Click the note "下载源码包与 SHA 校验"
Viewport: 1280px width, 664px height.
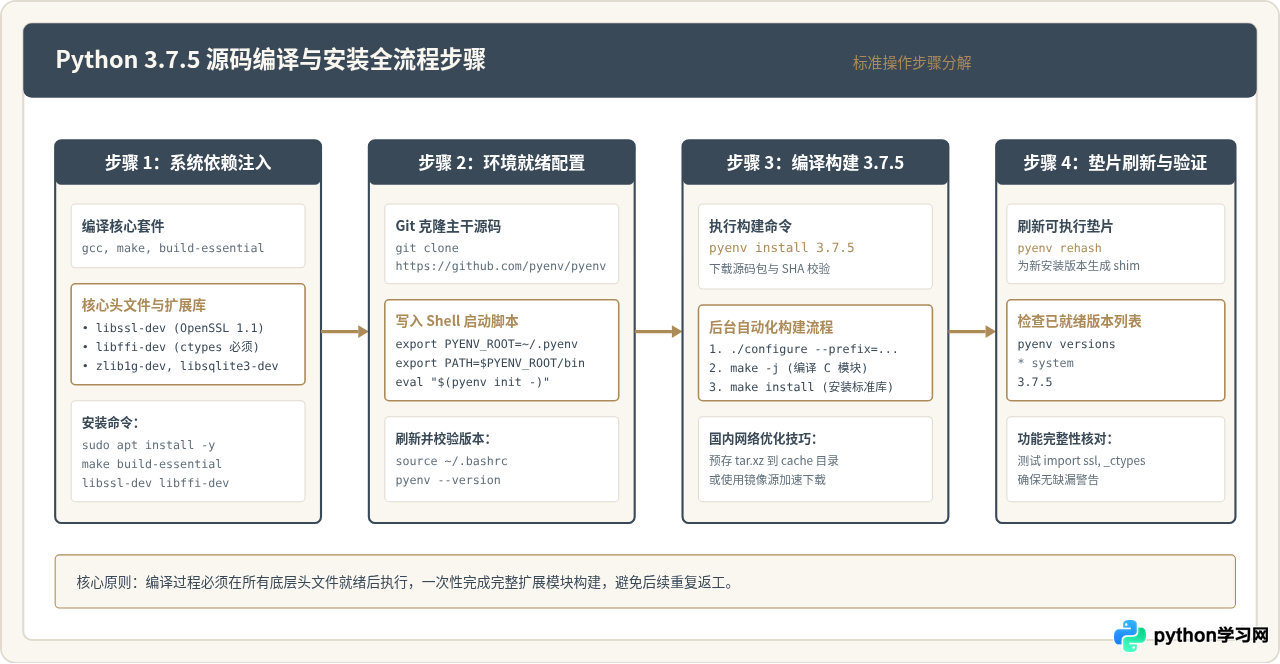769,268
